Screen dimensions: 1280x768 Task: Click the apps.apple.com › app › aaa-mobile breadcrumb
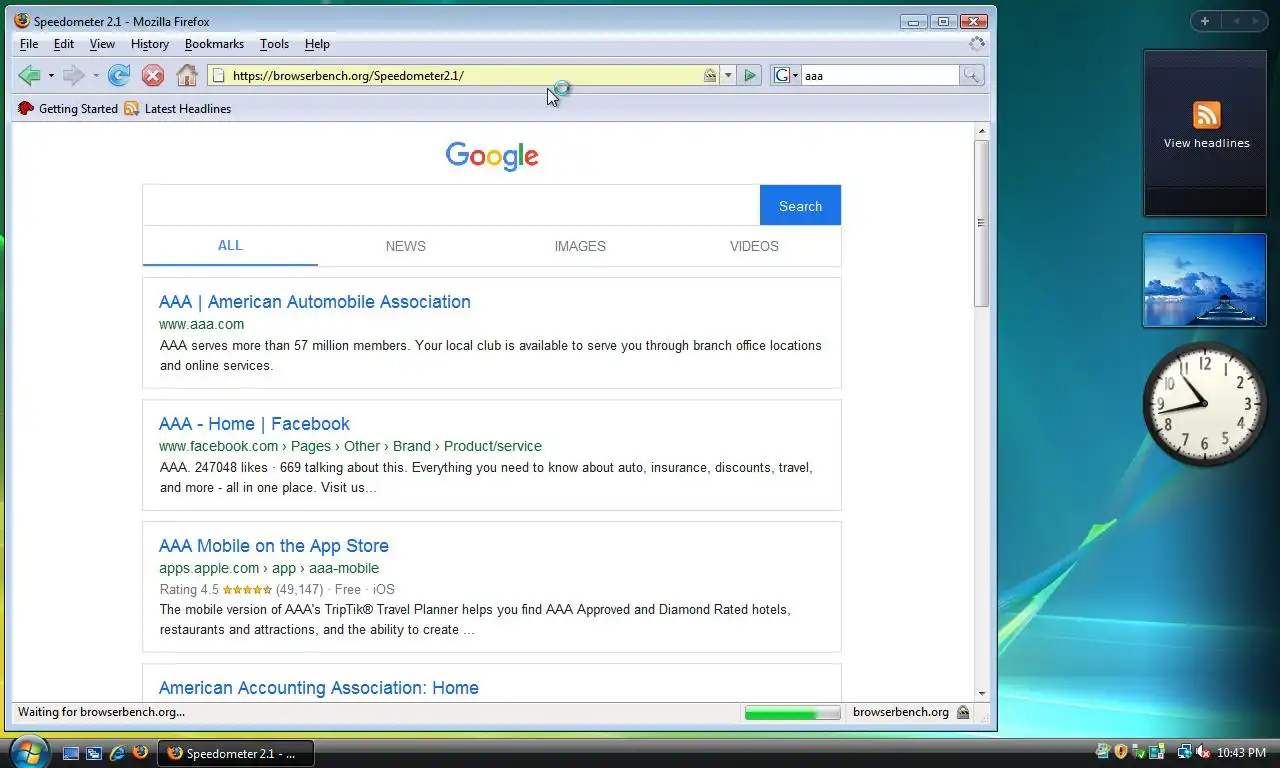[269, 568]
